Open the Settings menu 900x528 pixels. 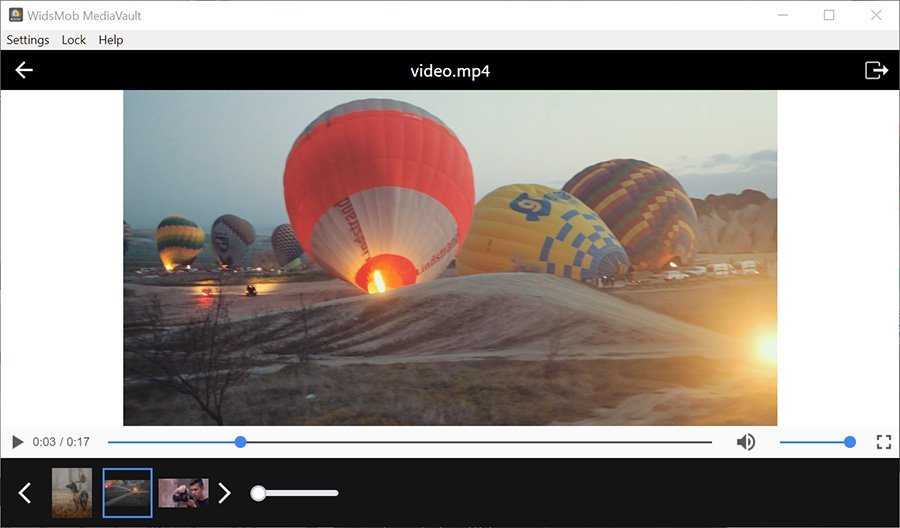coord(28,40)
